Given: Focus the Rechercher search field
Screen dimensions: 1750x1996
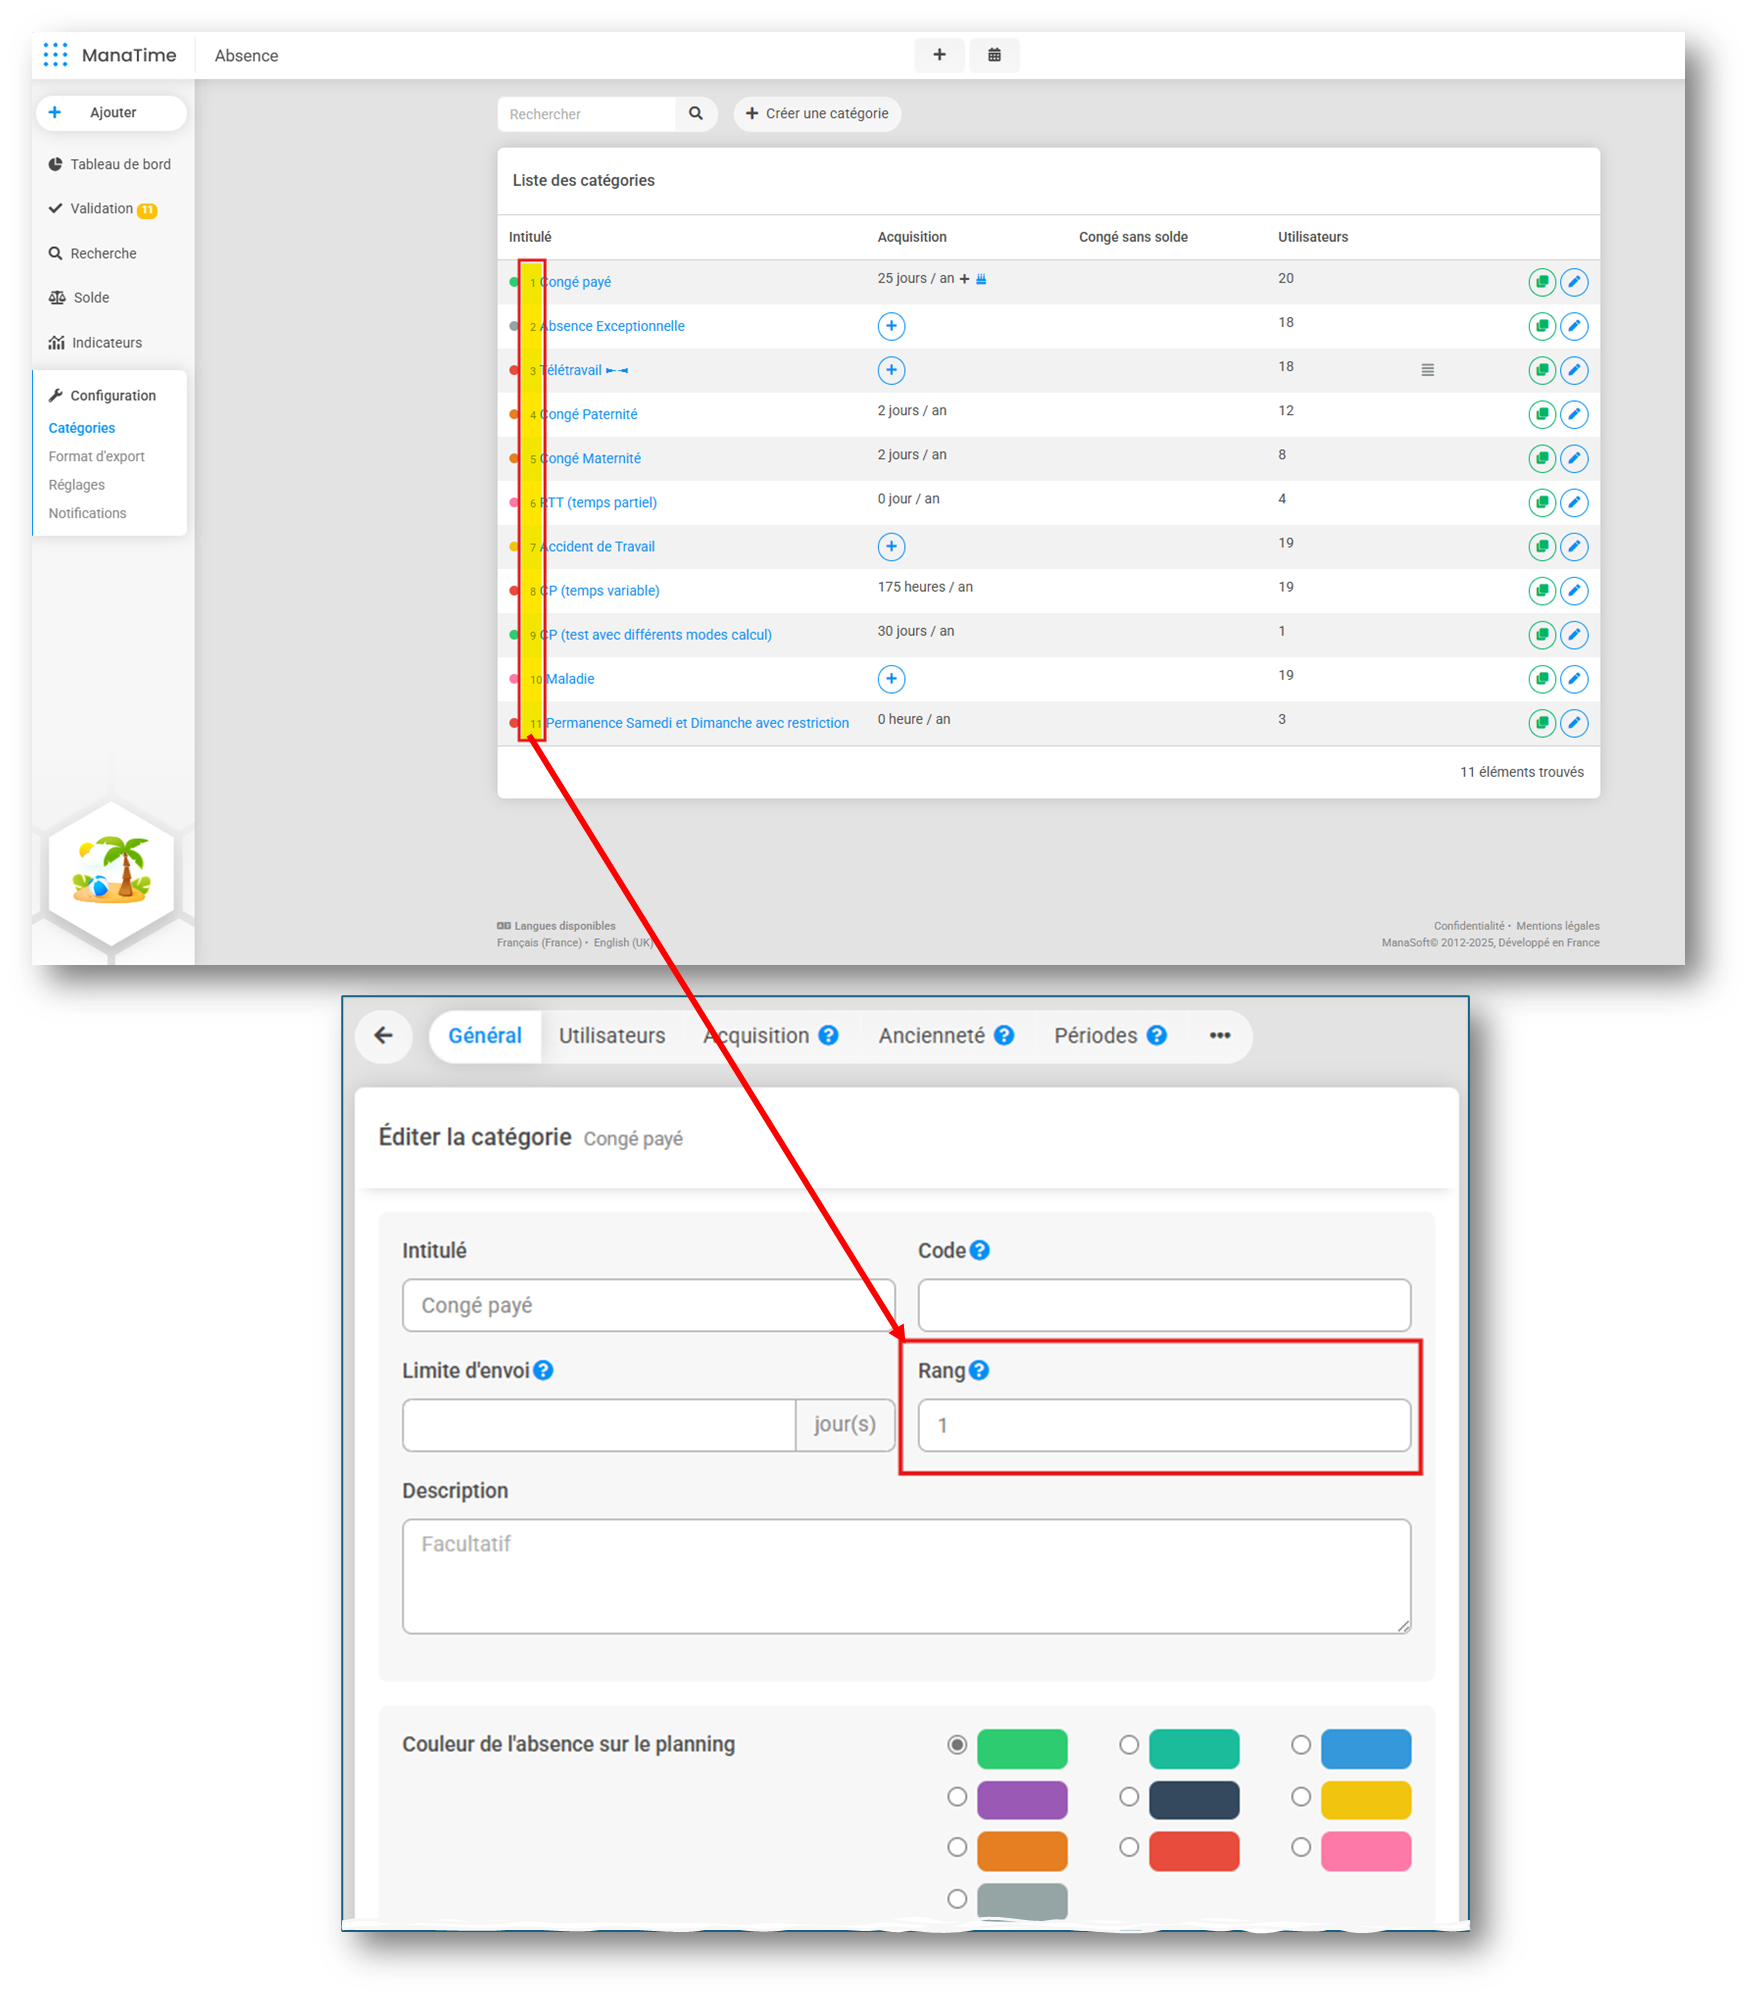Looking at the screenshot, I should 587,114.
